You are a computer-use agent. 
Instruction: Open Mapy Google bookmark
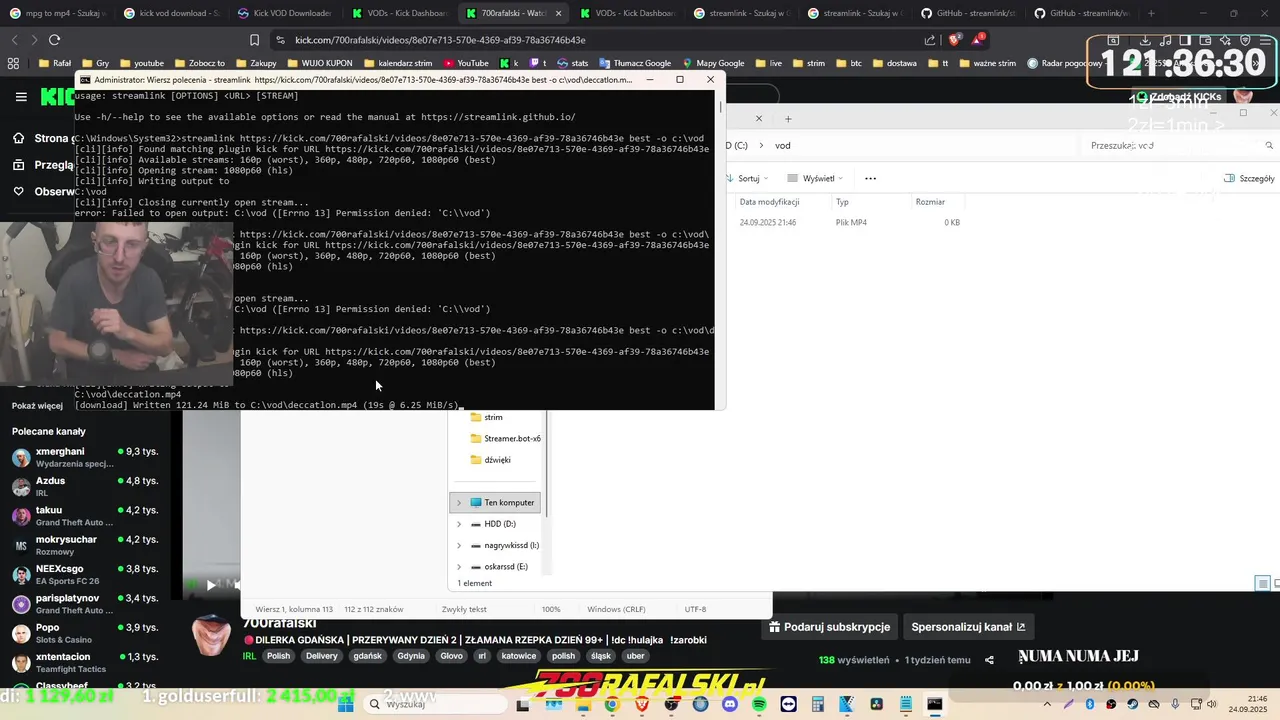pos(712,63)
